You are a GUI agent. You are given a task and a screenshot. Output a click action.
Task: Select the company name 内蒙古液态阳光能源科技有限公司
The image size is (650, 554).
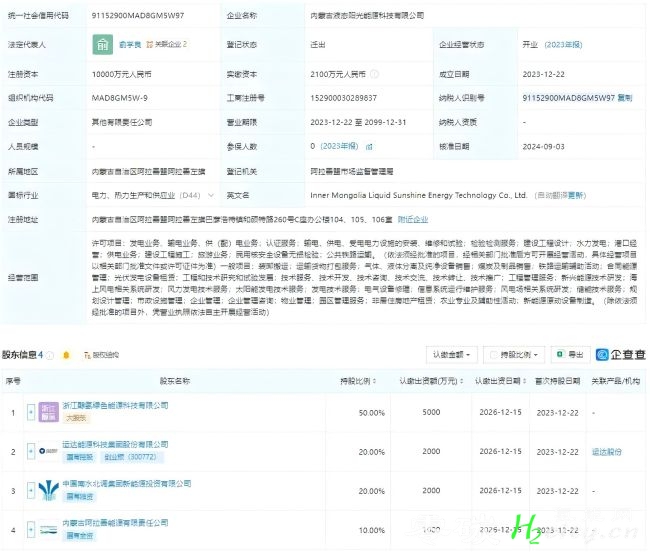pyautogui.click(x=367, y=16)
